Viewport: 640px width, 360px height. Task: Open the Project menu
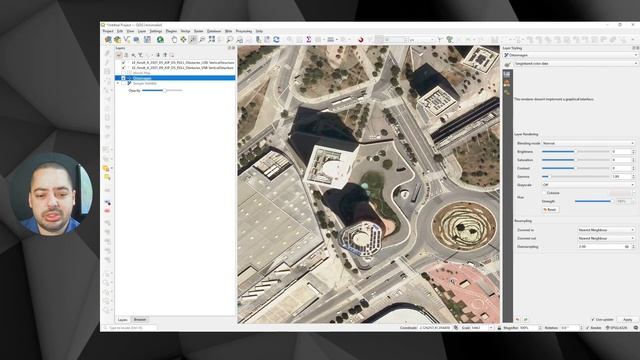pyautogui.click(x=108, y=31)
